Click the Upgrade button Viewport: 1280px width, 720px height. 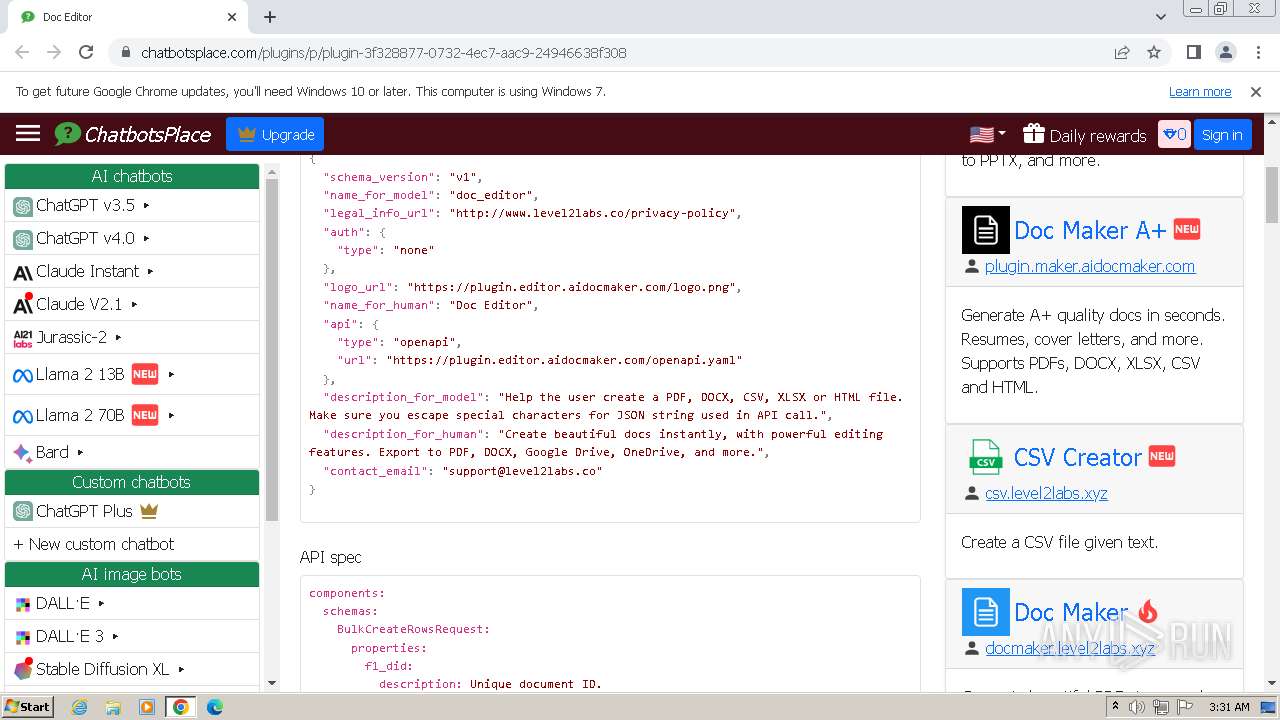pyautogui.click(x=275, y=134)
